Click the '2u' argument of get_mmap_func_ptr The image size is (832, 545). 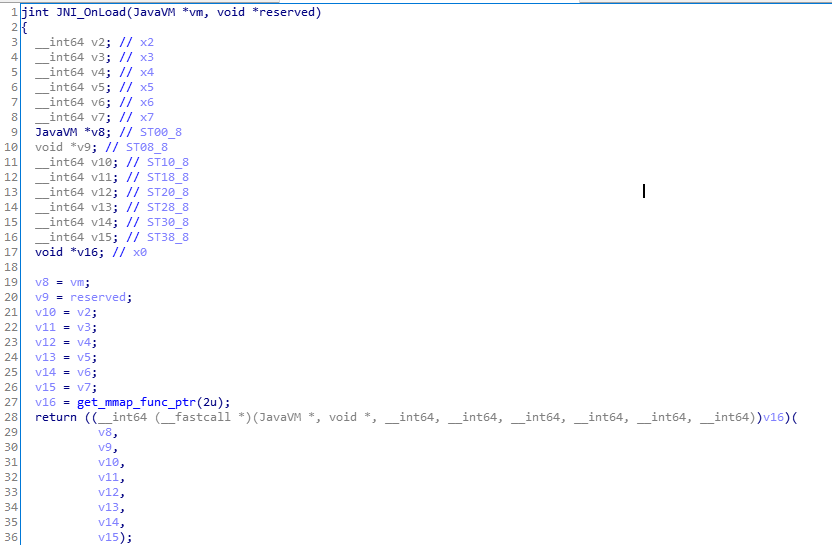coord(210,402)
